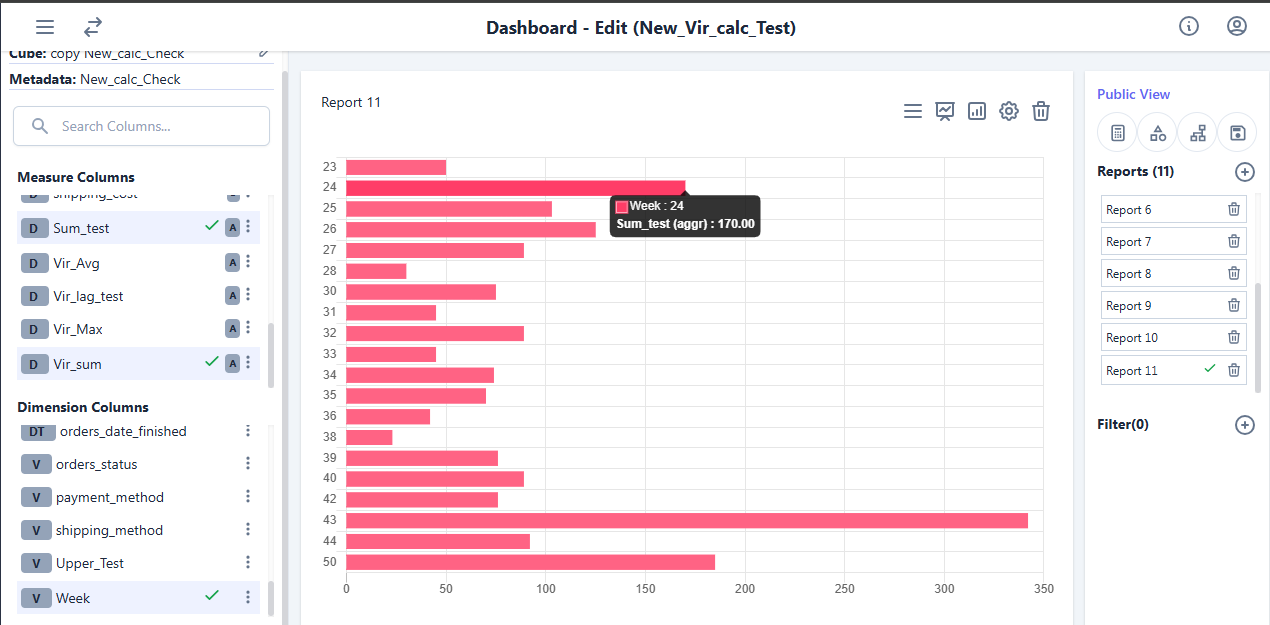
Task: Expand the aggregation 'A' badge on Vir_Max
Action: [232, 329]
